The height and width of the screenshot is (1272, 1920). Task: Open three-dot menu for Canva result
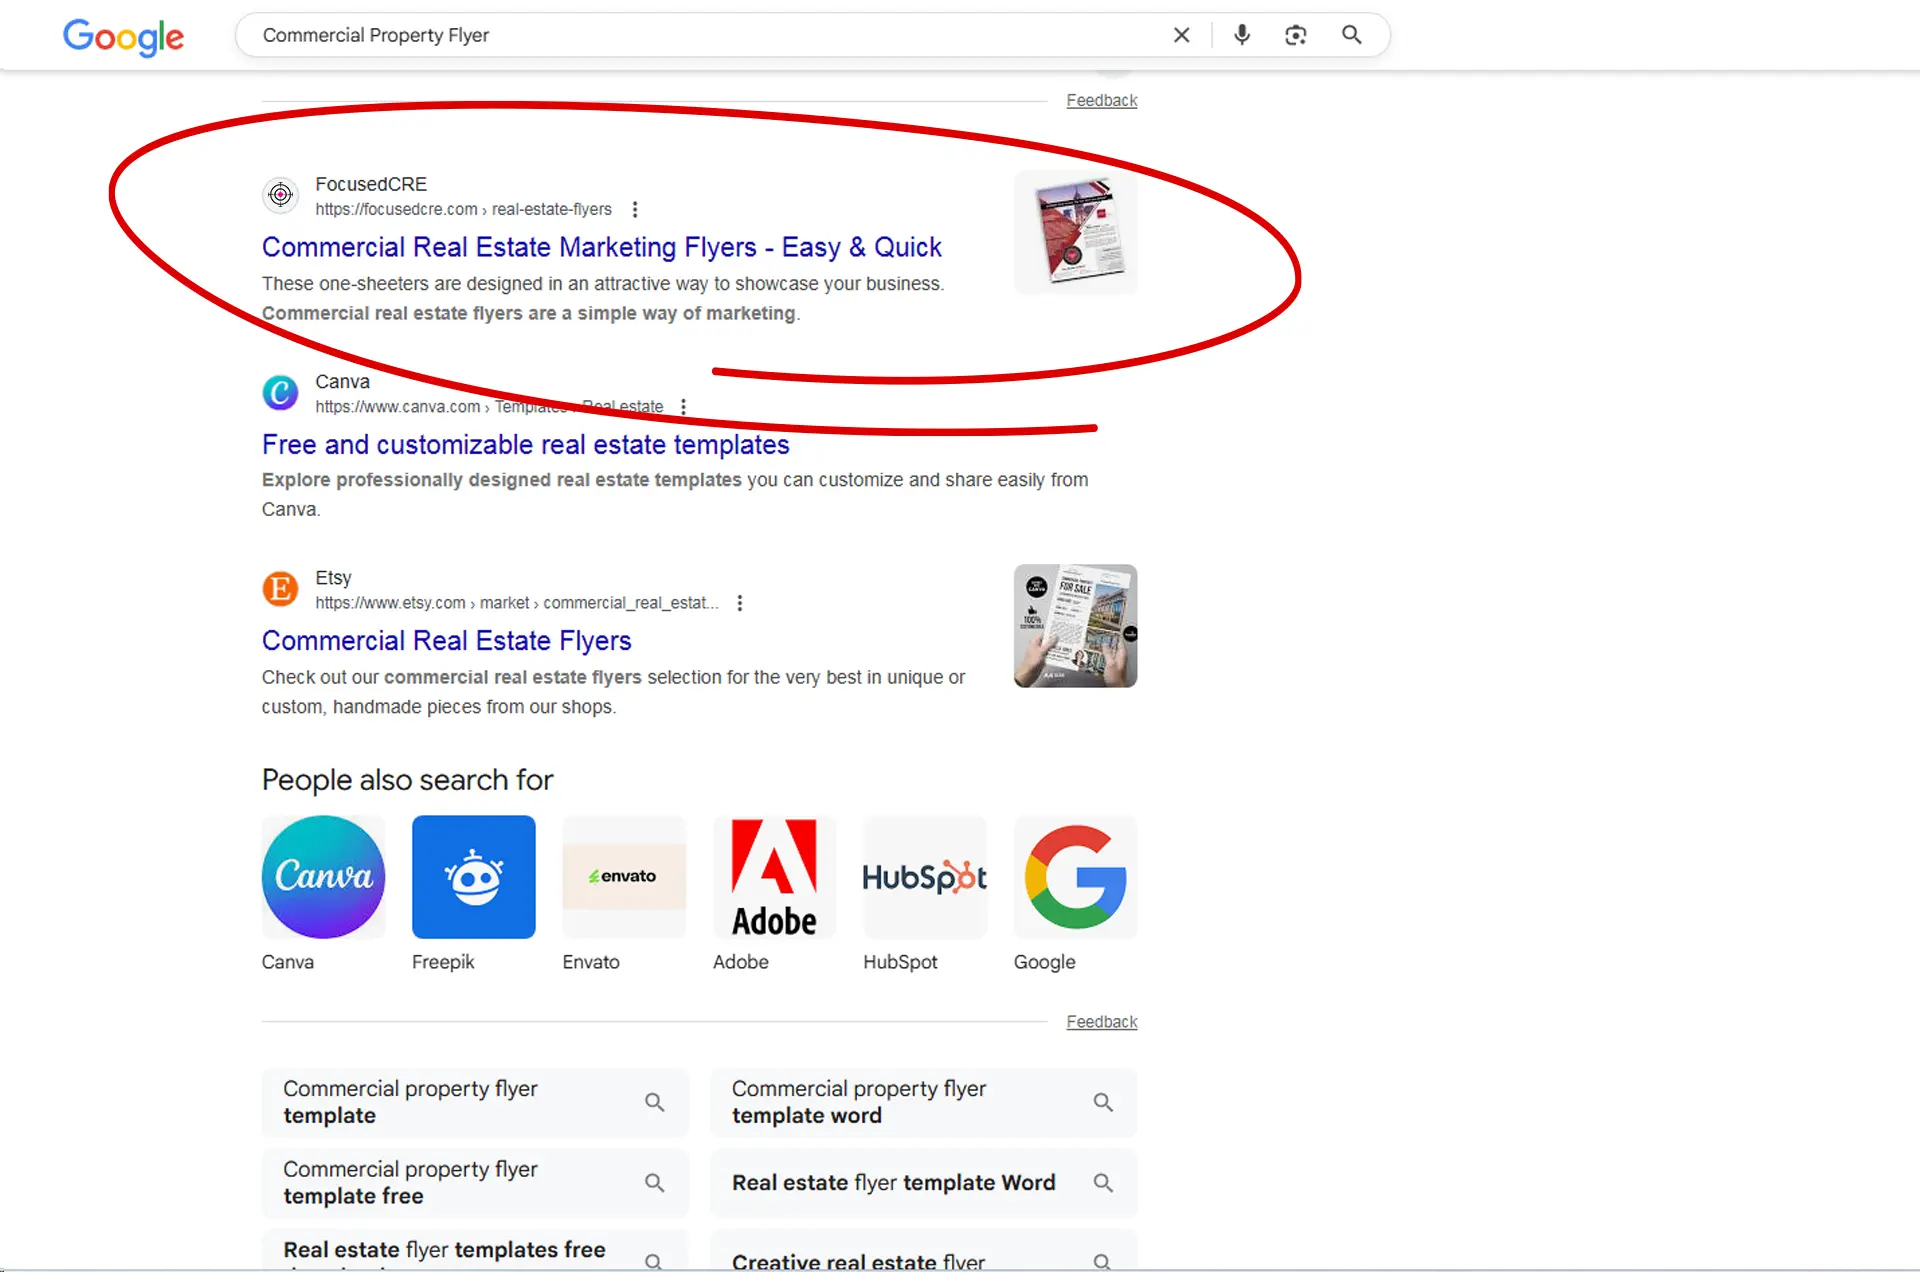pos(683,407)
